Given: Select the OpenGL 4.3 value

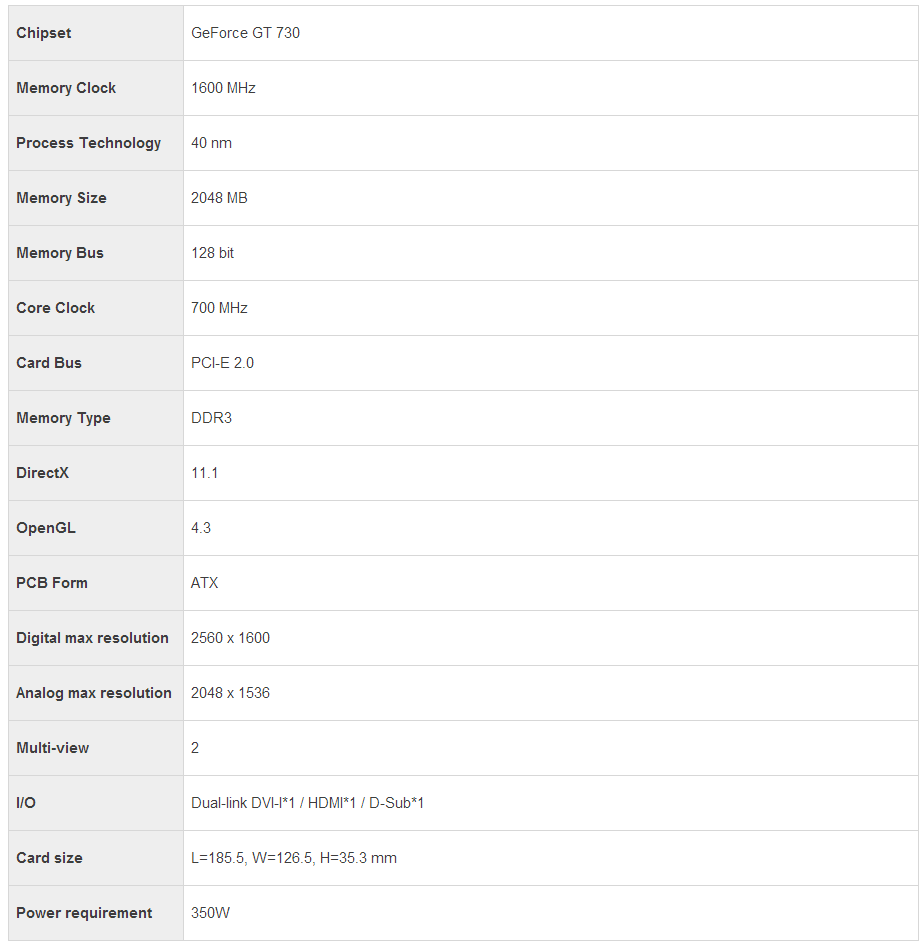Looking at the screenshot, I should pos(201,528).
